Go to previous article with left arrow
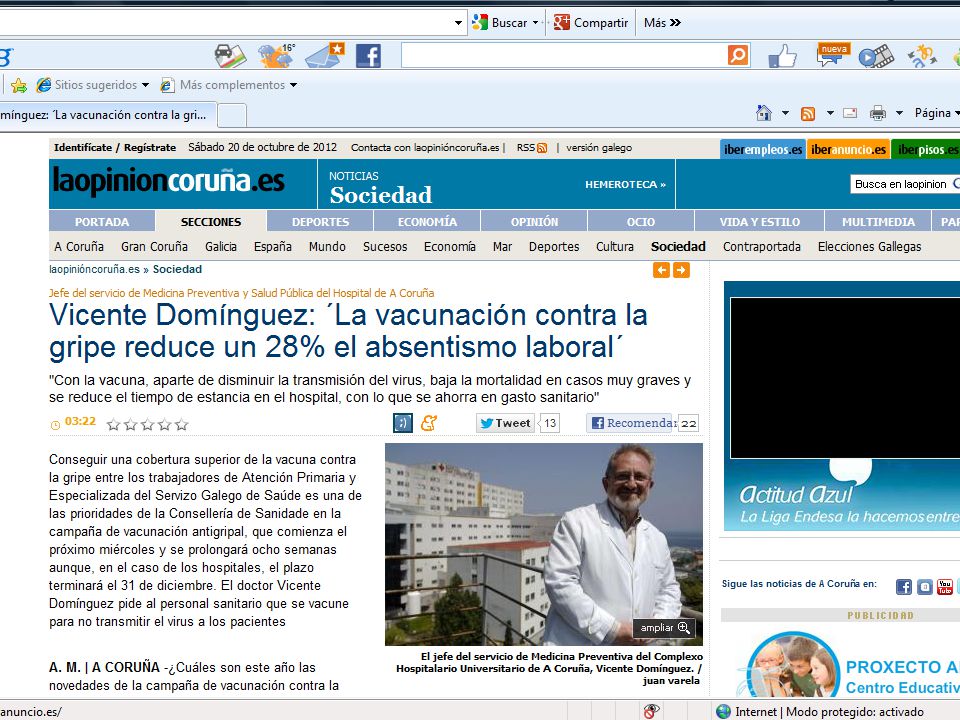This screenshot has width=960, height=720. click(661, 270)
